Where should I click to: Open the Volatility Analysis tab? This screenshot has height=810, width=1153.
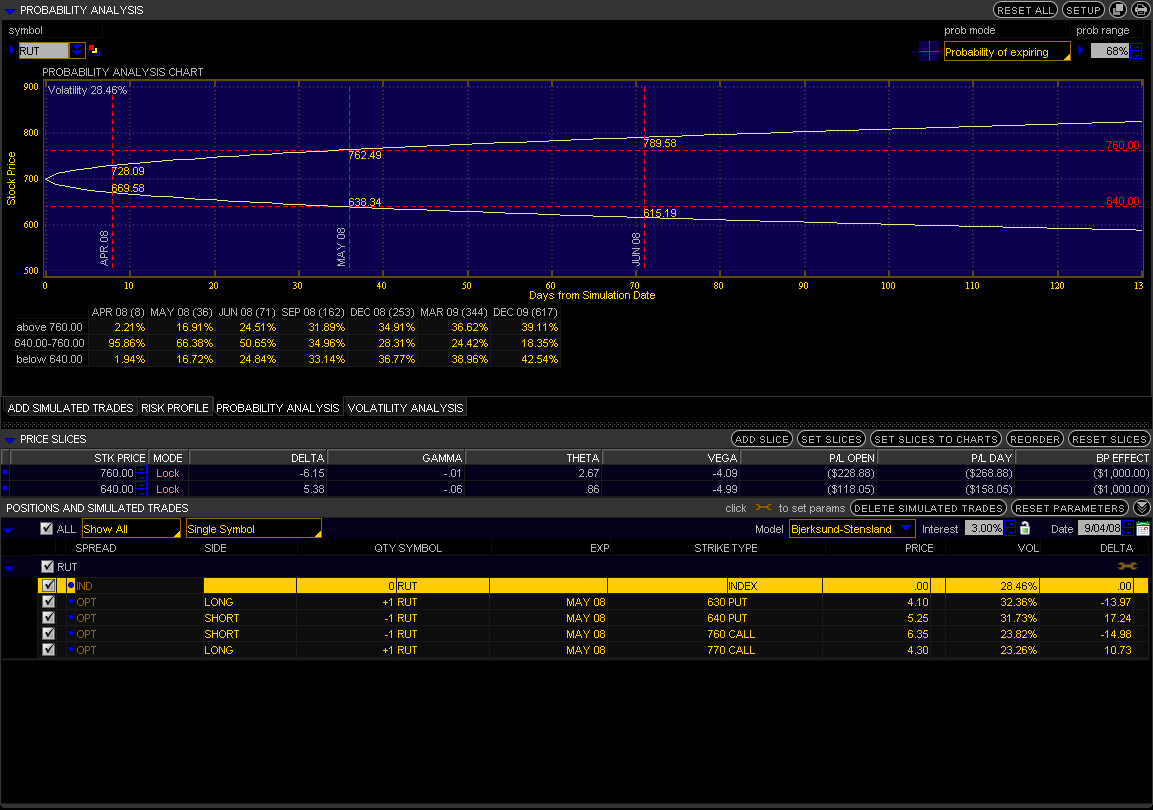click(x=405, y=408)
